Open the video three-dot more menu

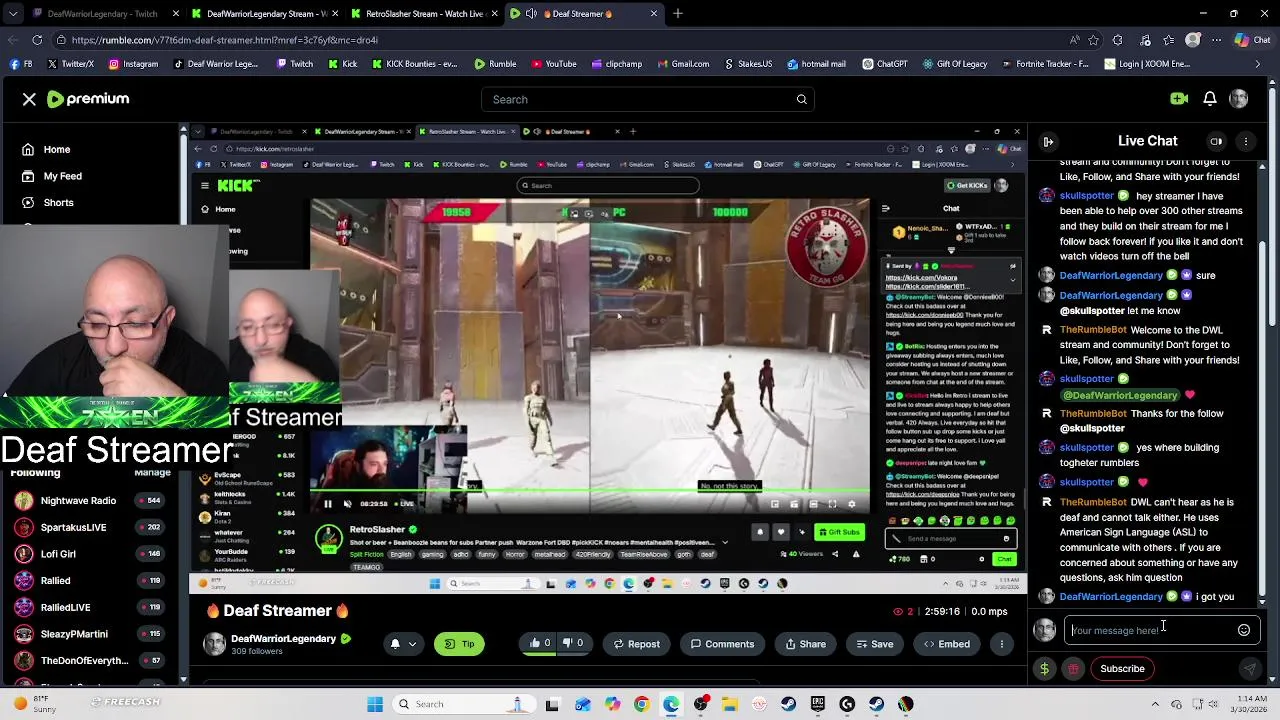pyautogui.click(x=1002, y=644)
